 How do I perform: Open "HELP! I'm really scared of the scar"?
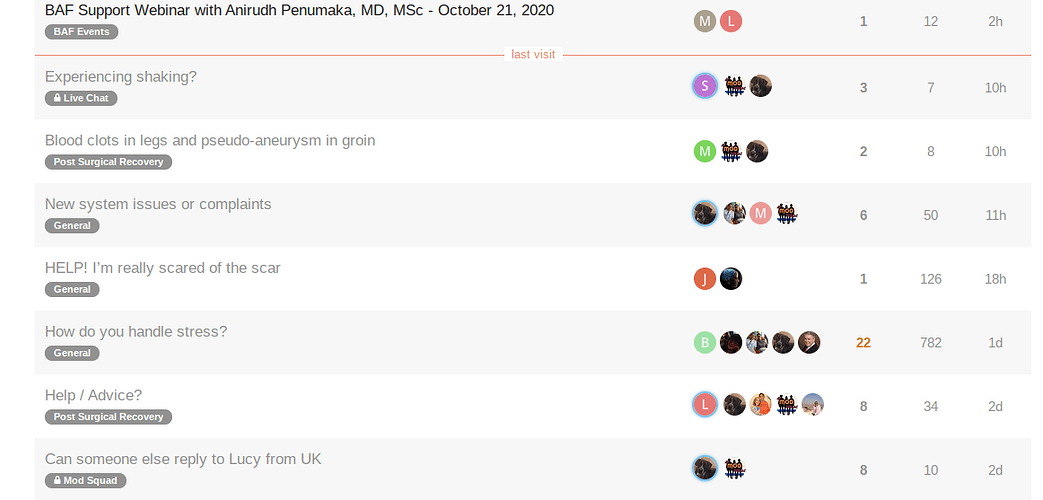tap(163, 268)
